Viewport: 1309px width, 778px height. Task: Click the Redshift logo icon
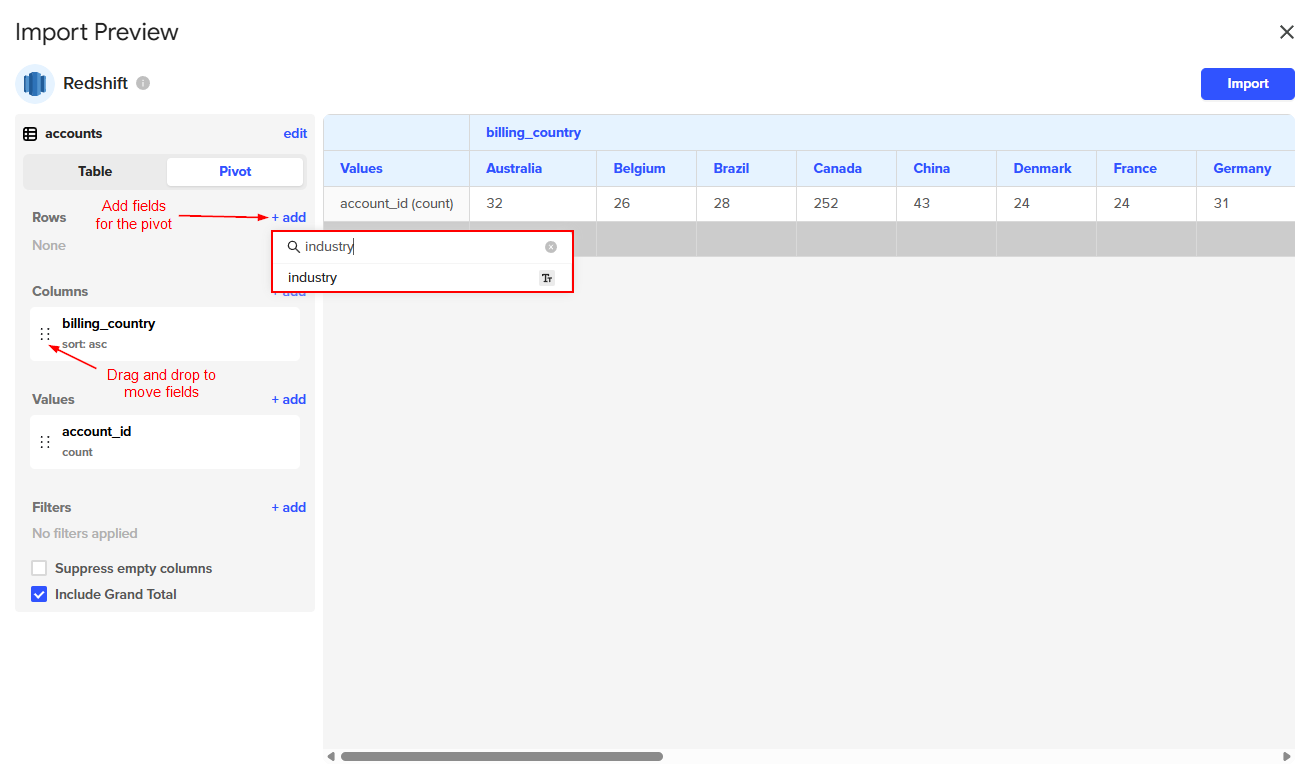click(x=35, y=84)
